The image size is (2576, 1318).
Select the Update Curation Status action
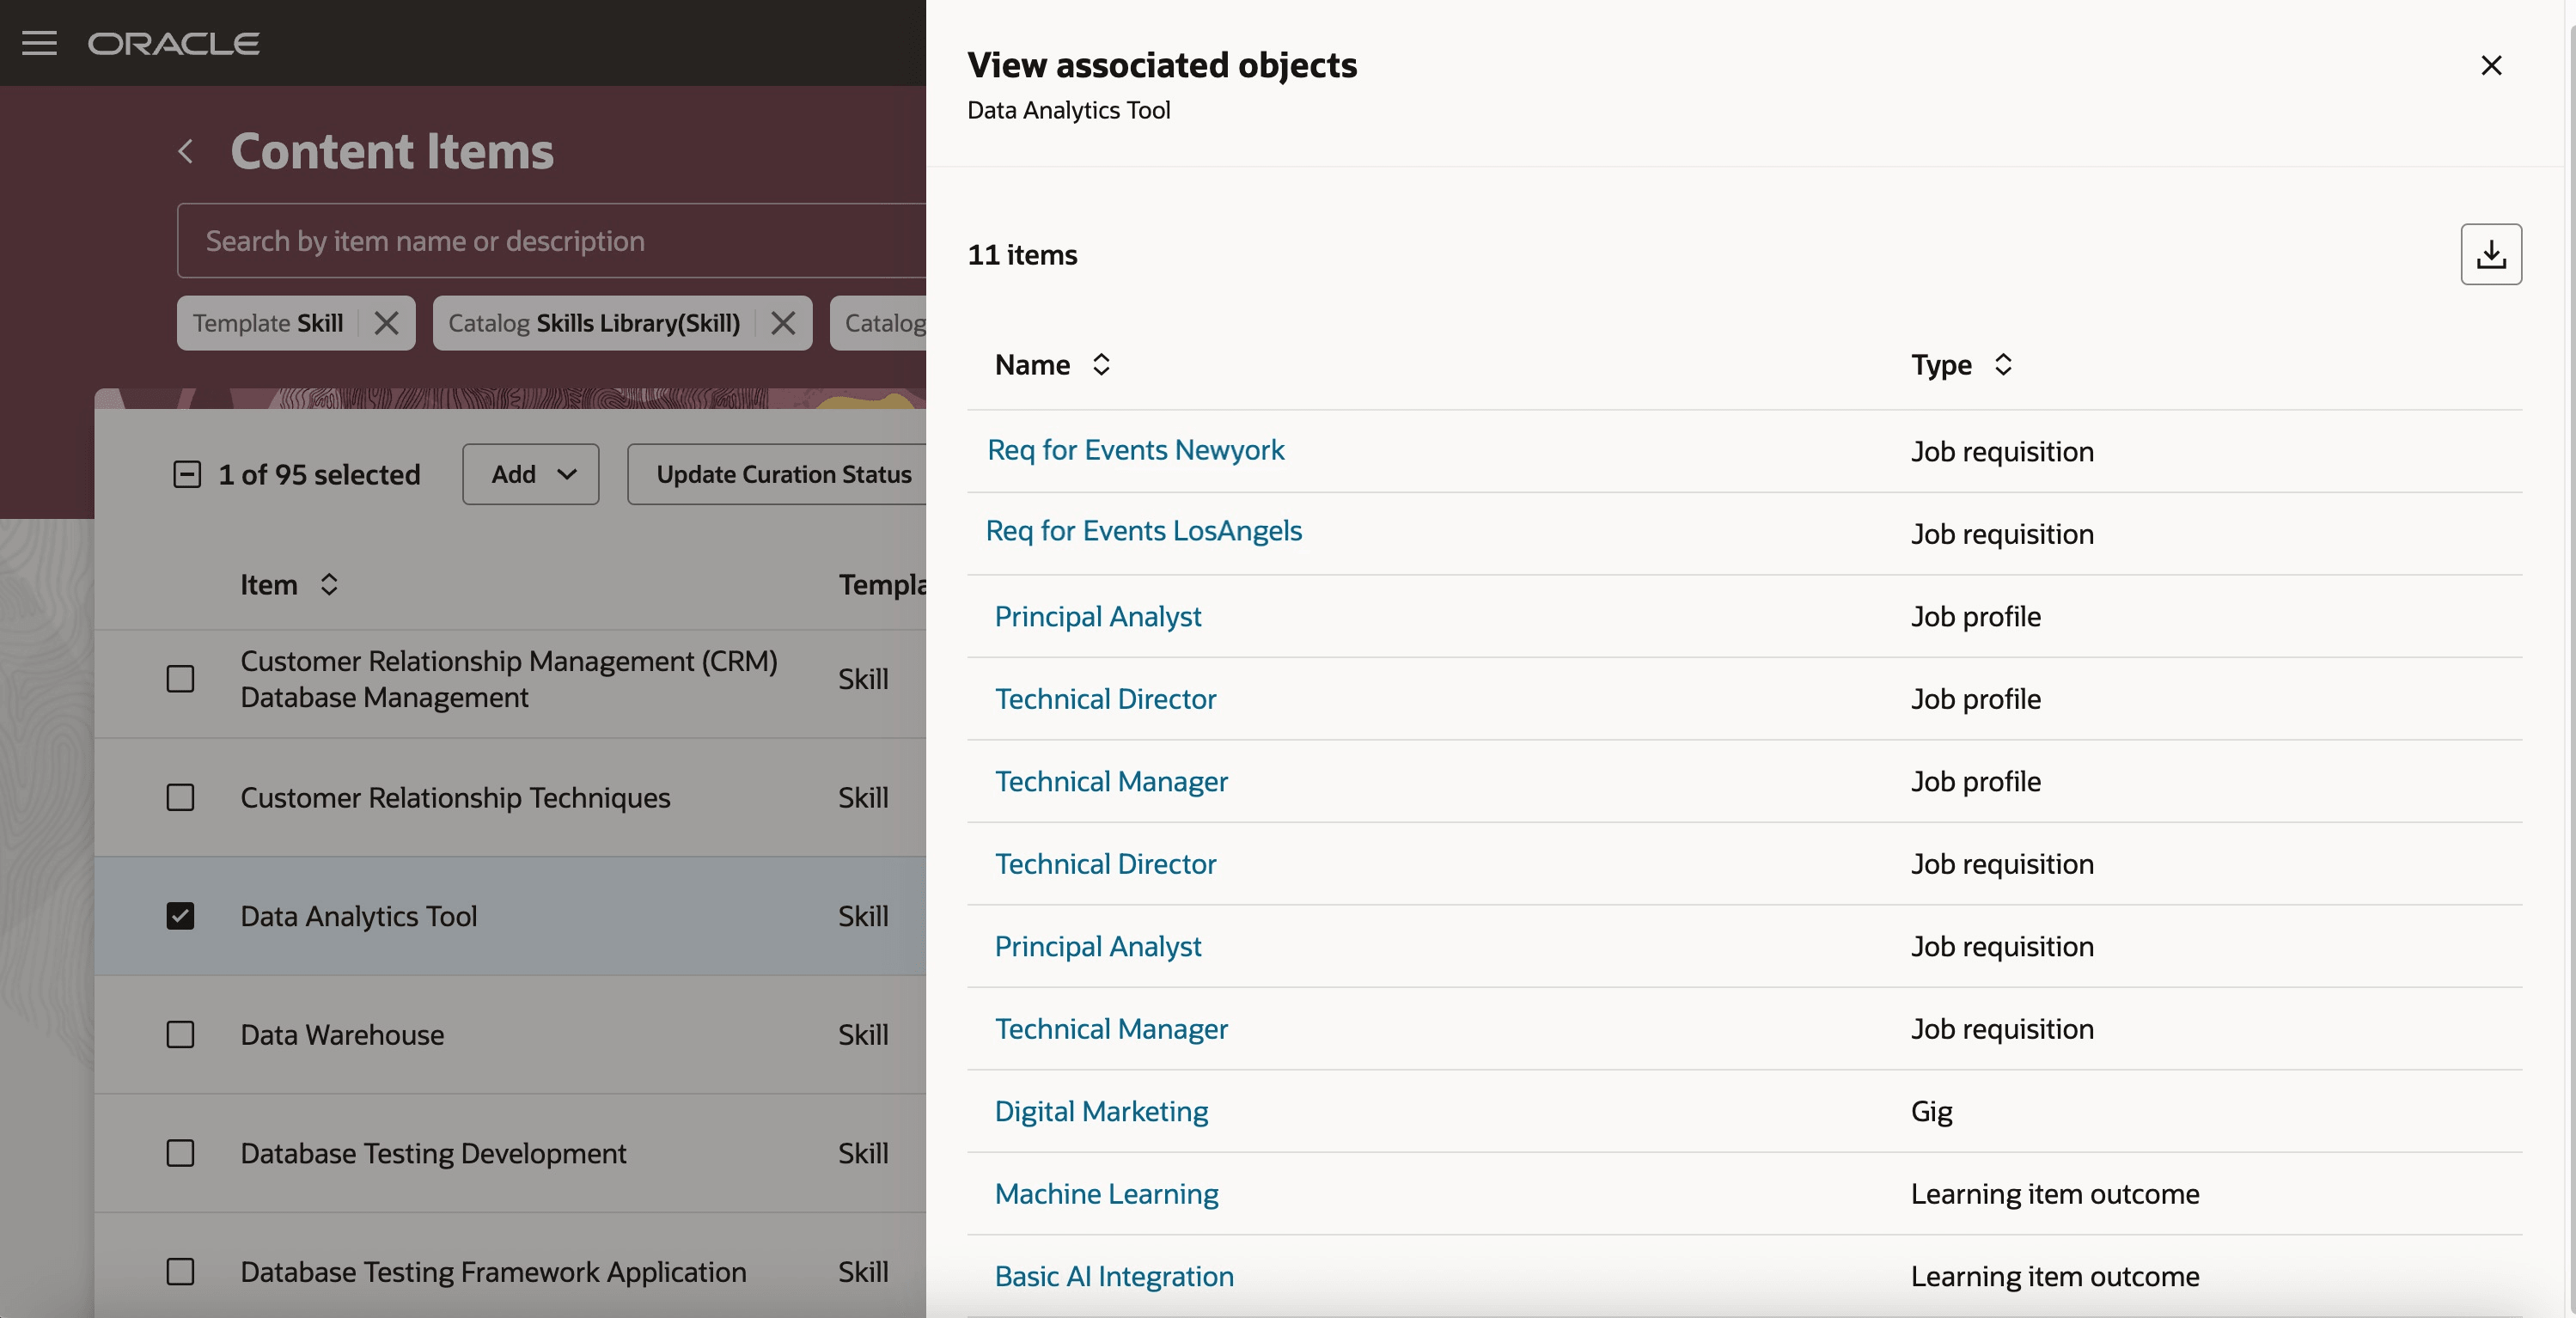(x=784, y=474)
